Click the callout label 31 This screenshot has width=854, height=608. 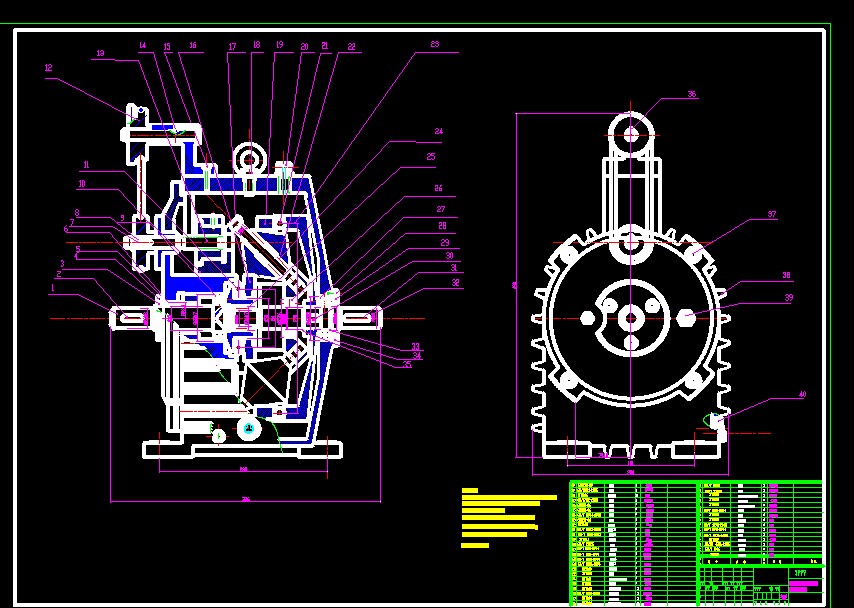[454, 267]
